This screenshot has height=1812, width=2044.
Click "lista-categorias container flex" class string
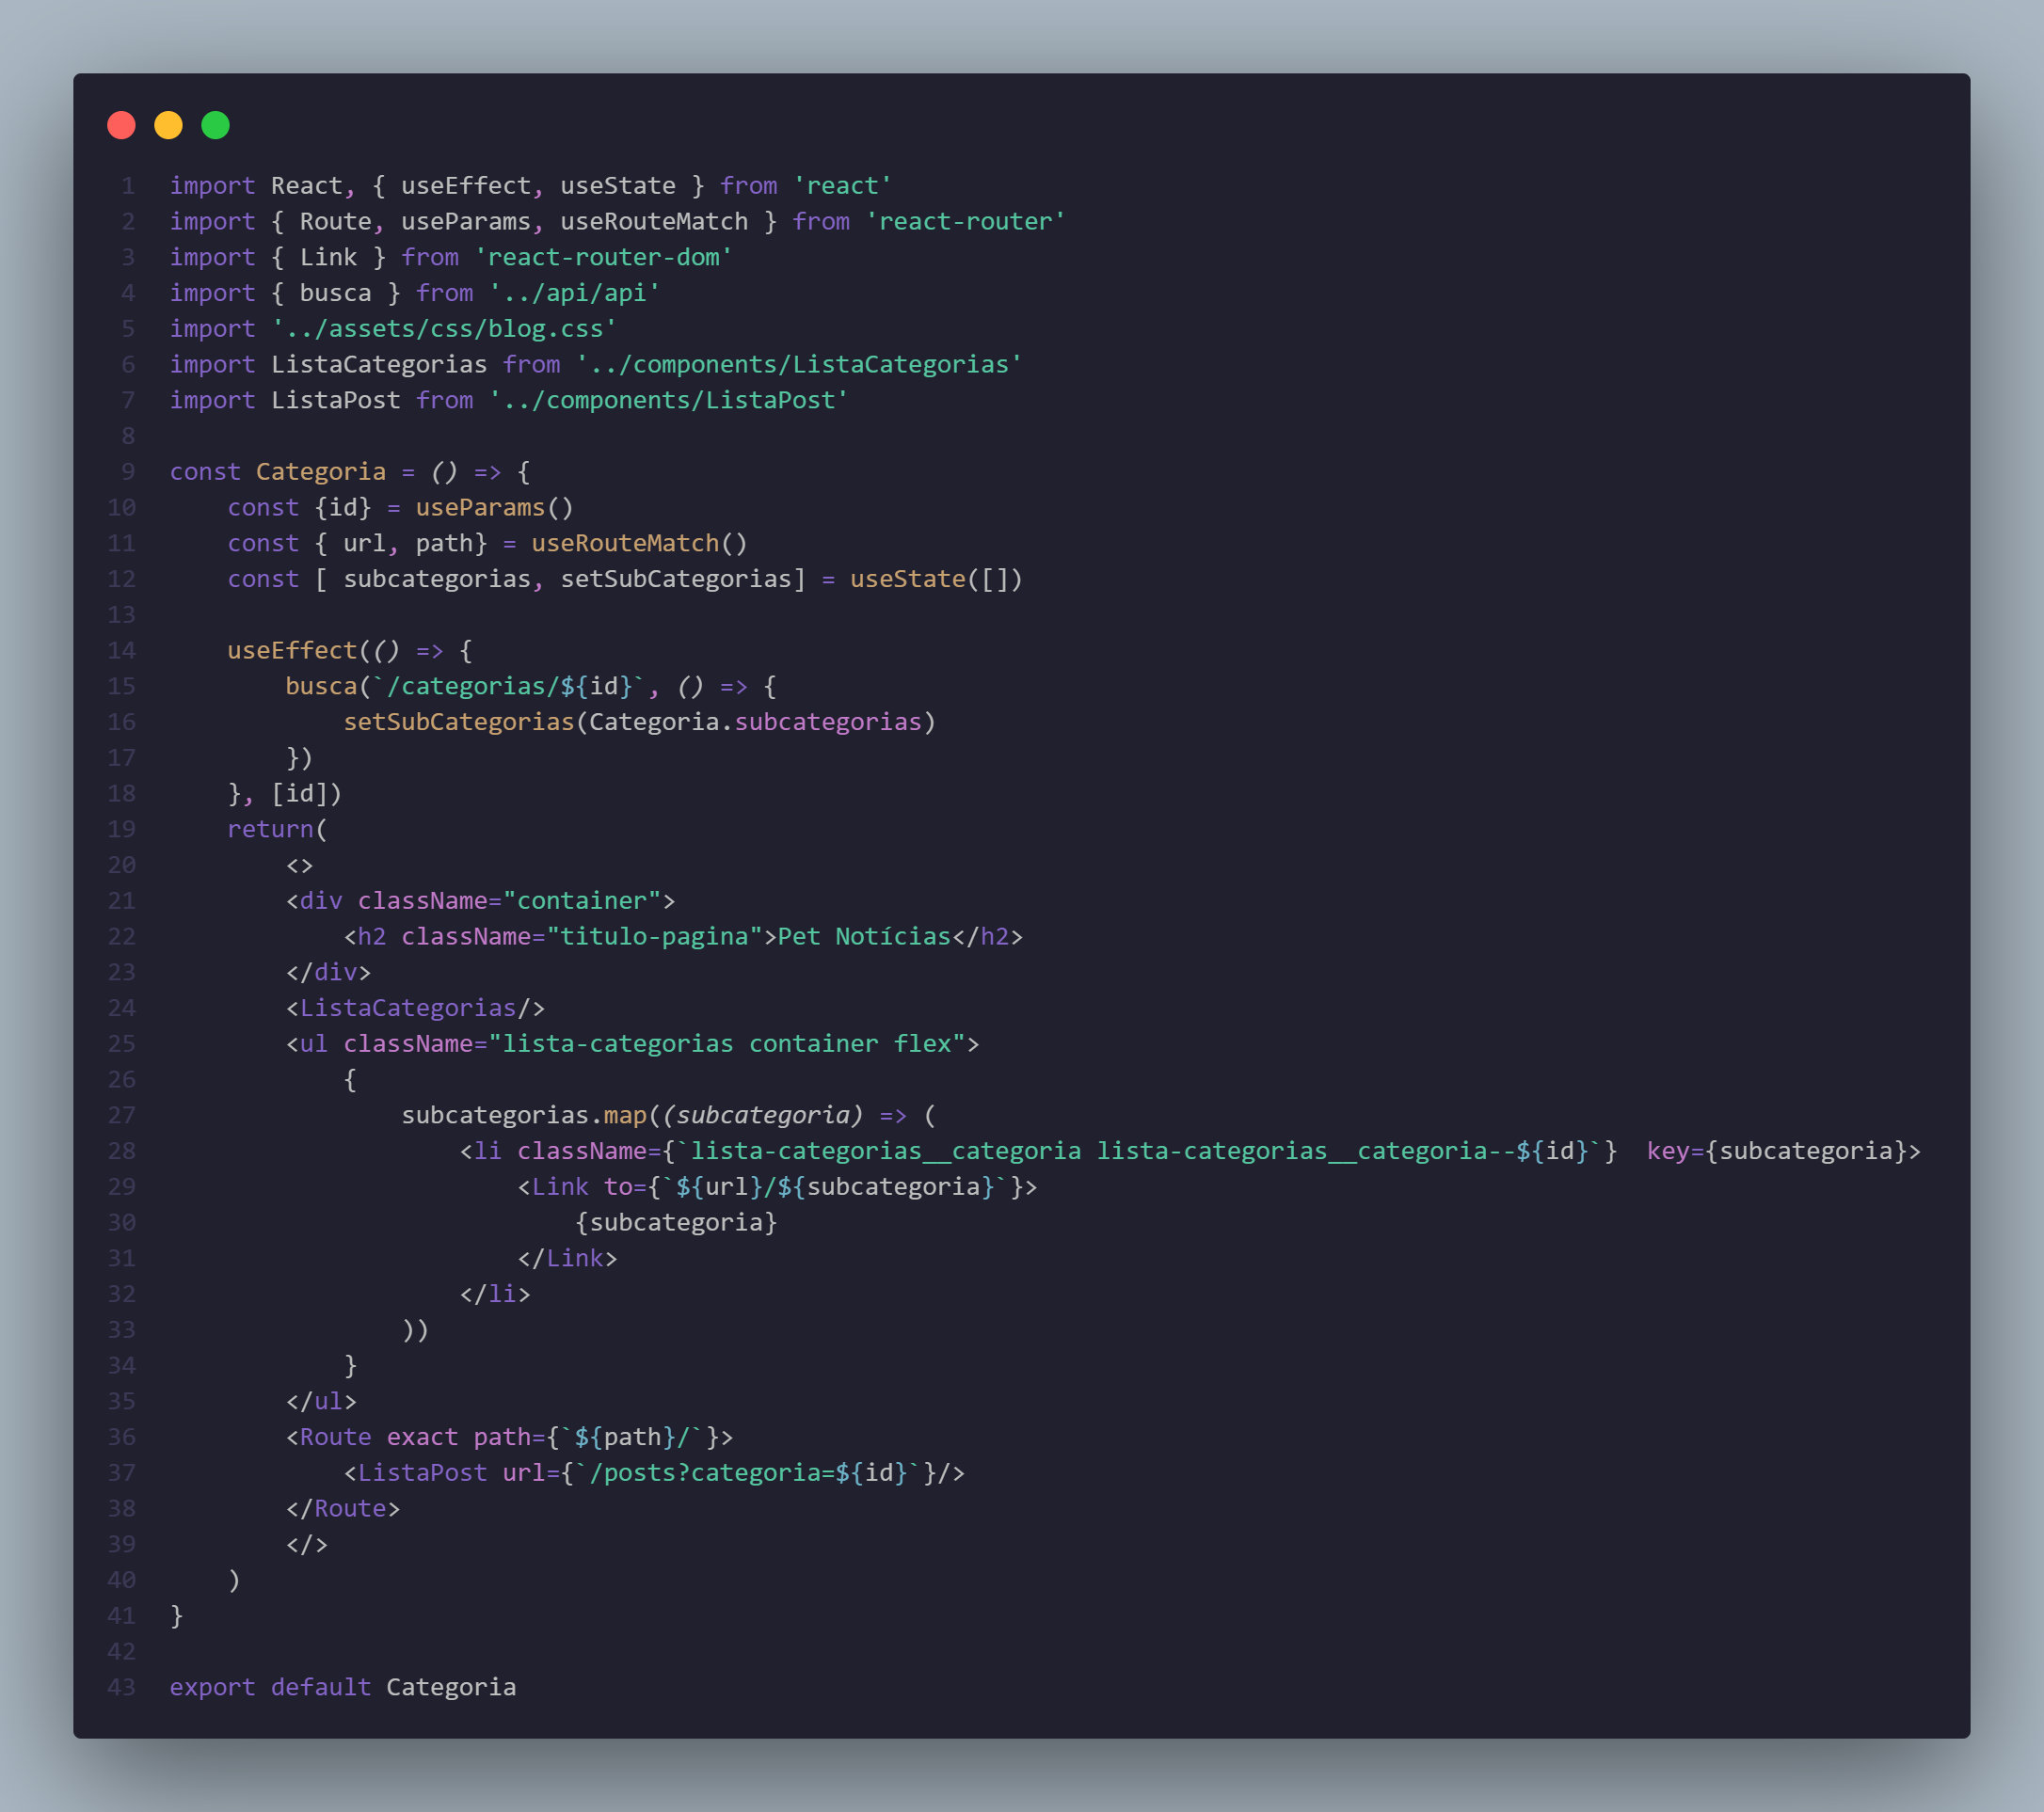(x=726, y=1044)
